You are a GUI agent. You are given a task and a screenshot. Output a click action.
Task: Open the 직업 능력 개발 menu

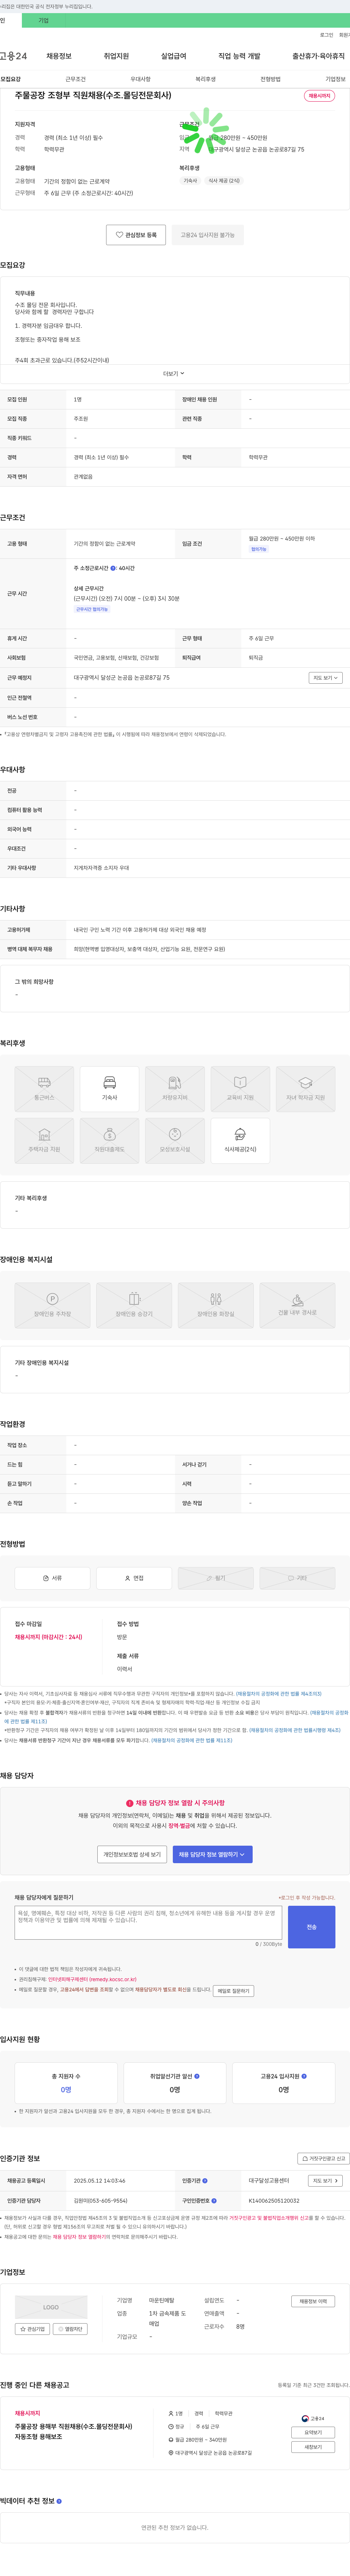[239, 56]
